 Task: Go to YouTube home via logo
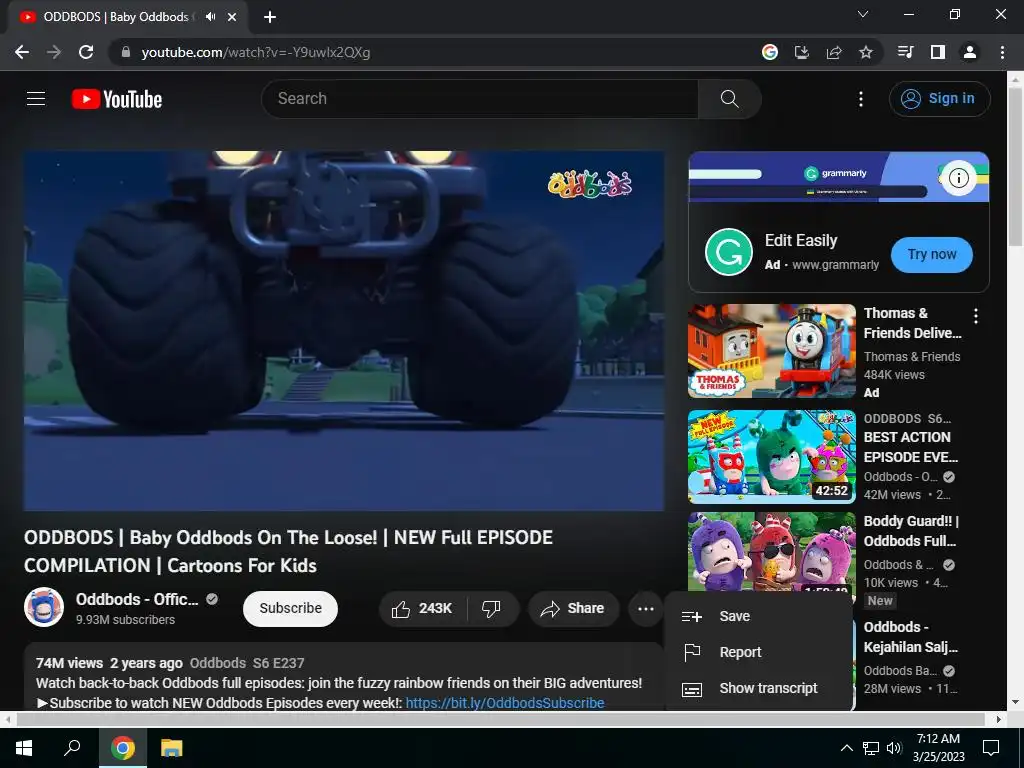[117, 99]
